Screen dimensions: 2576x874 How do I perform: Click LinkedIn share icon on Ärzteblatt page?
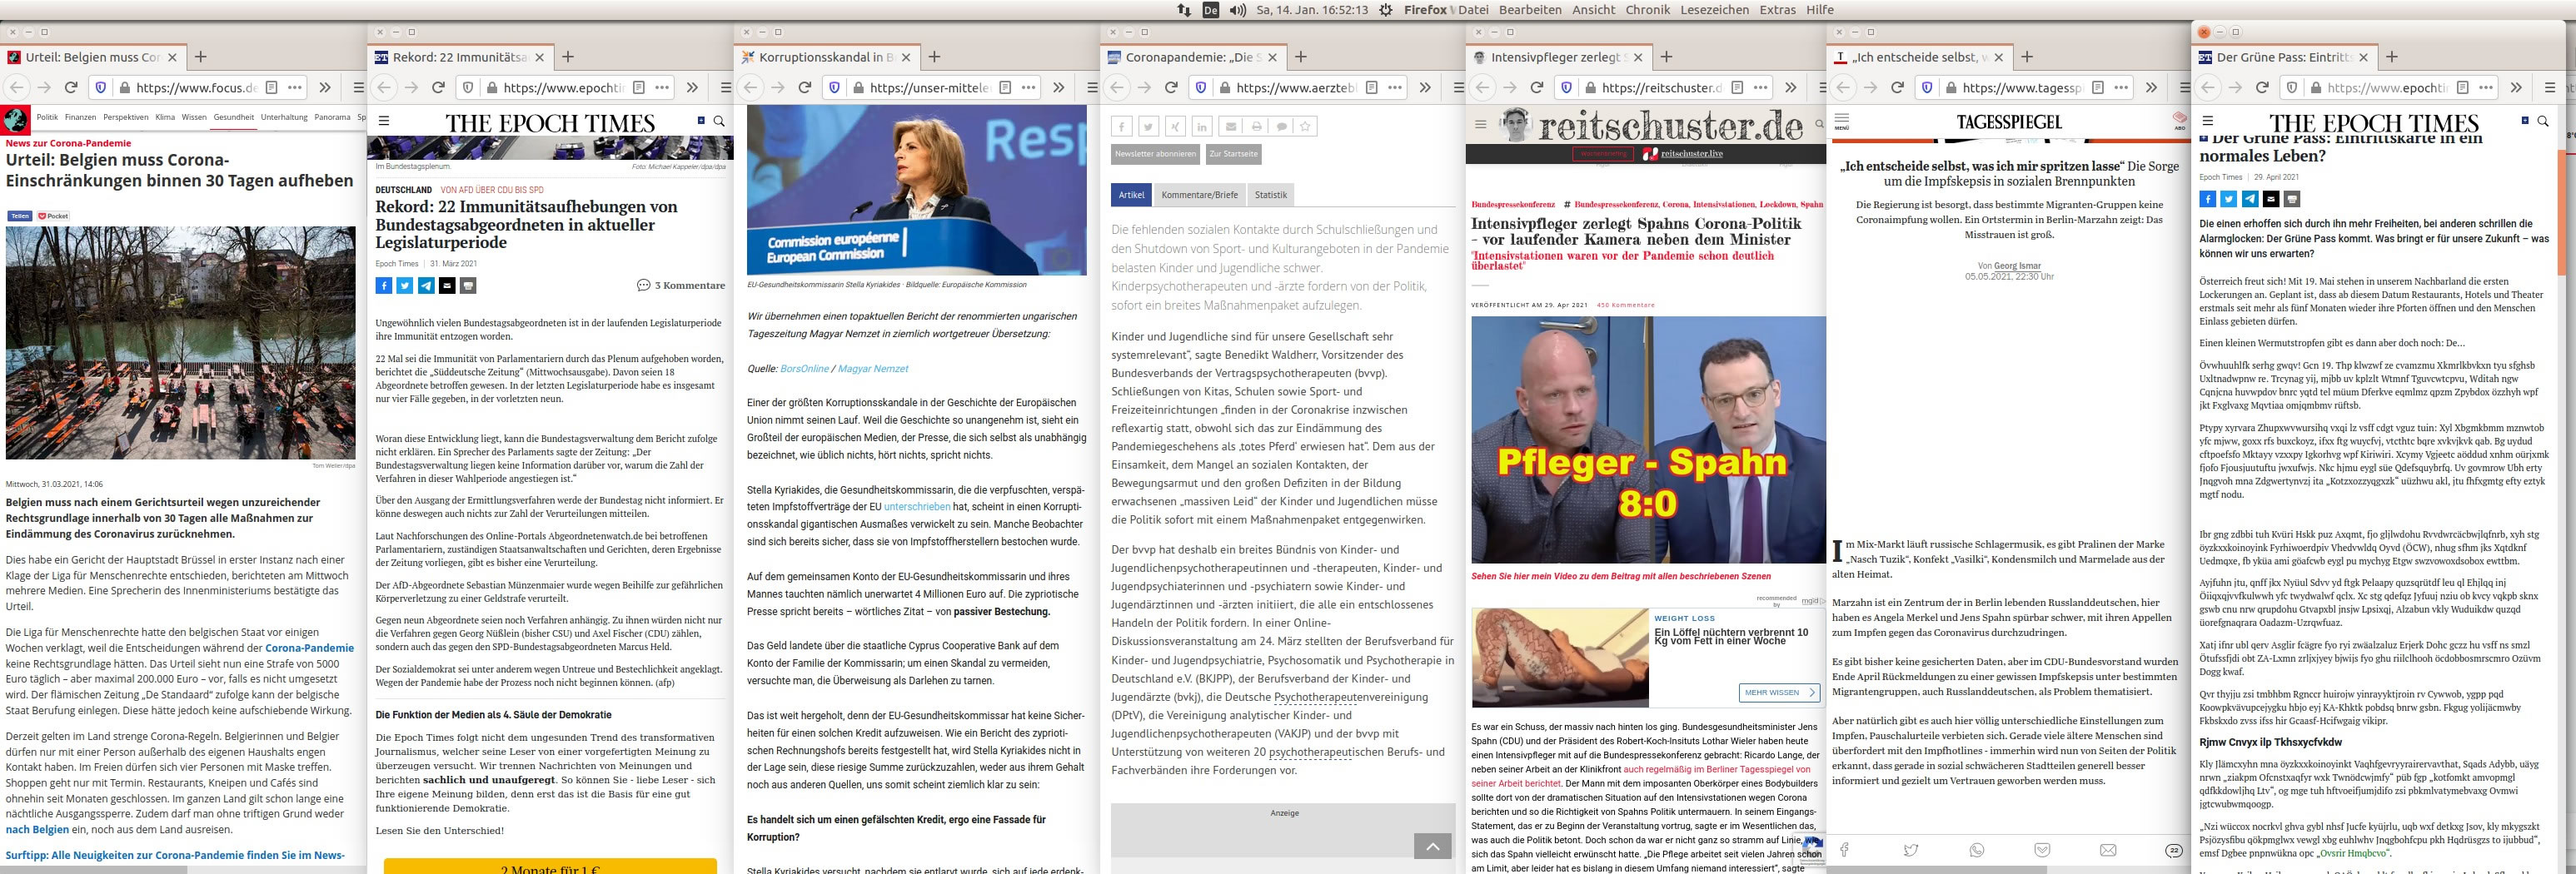click(1201, 126)
